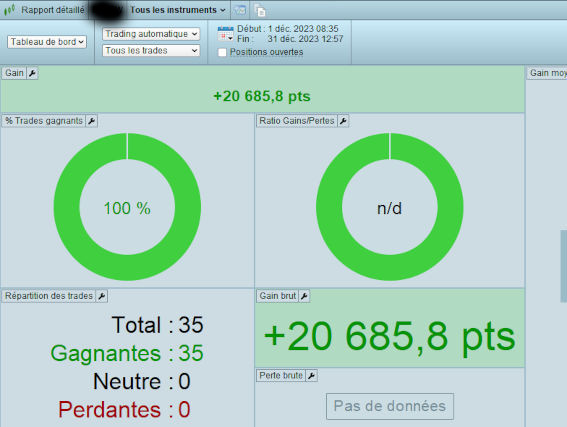Open the Perte brute wrench settings
The width and height of the screenshot is (567, 427).
coord(311,376)
